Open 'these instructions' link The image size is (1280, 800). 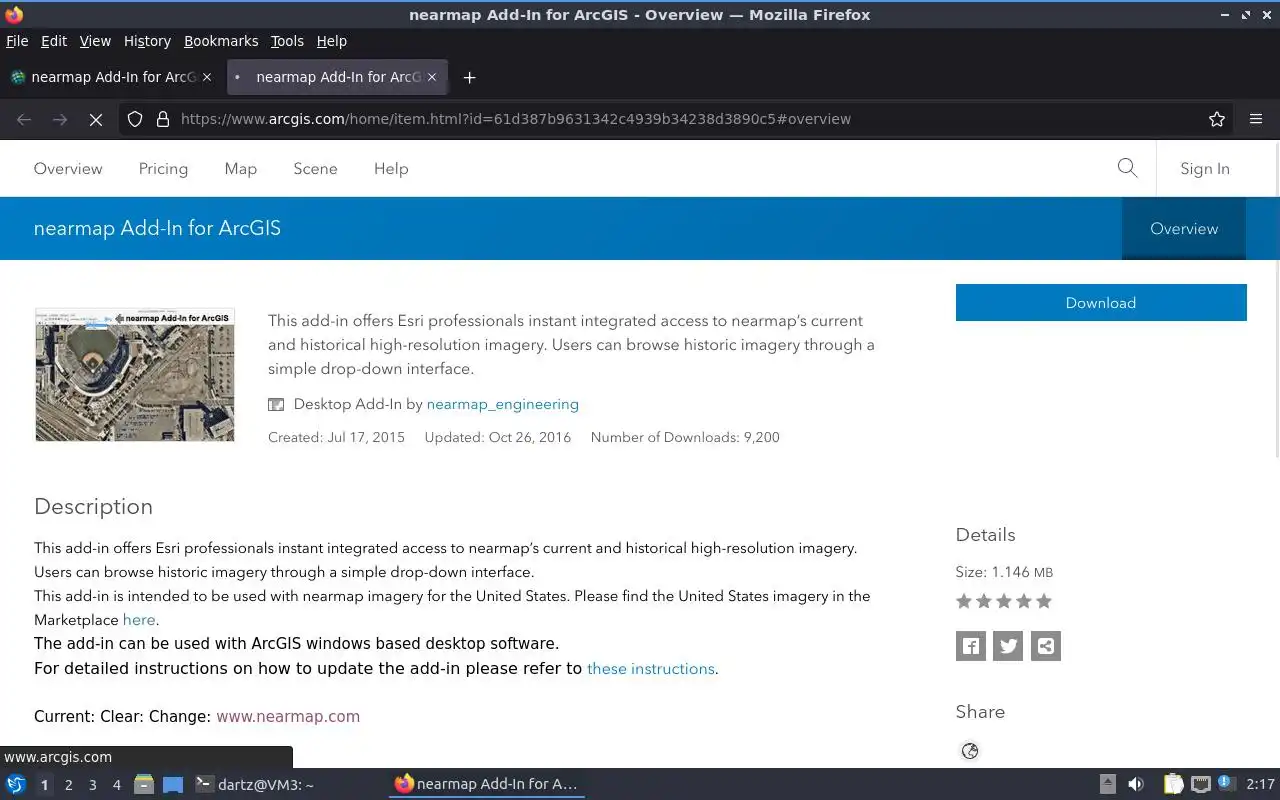point(651,669)
